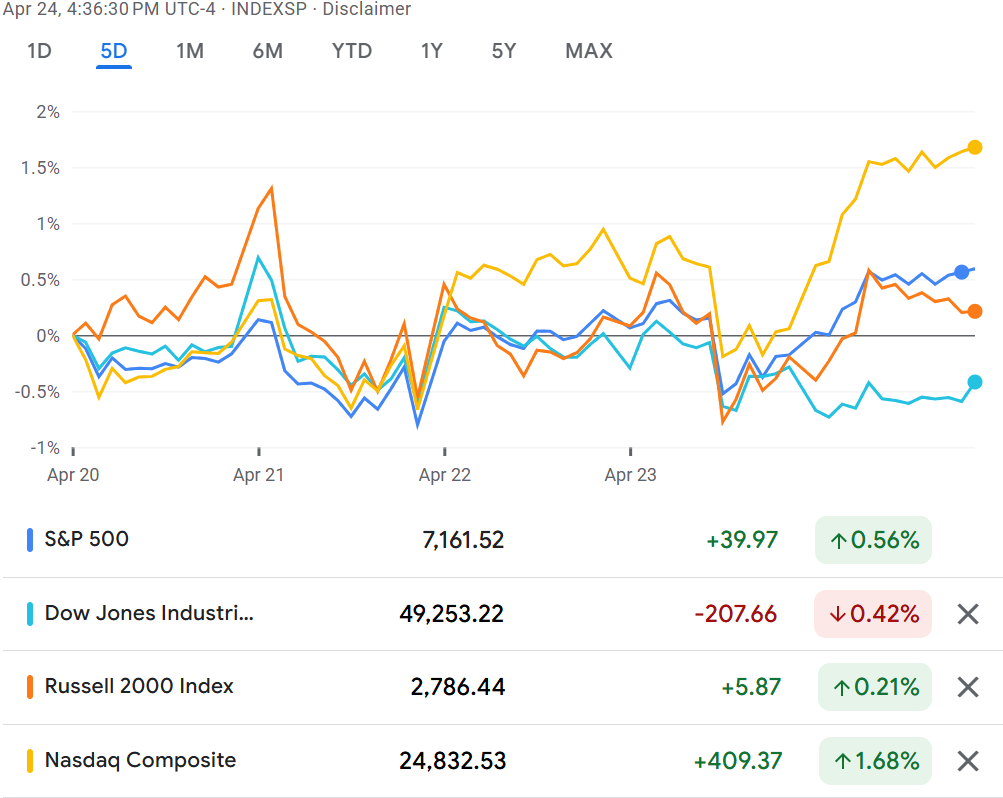The width and height of the screenshot is (1003, 798).
Task: Click the Dow Jones cyan endpoint dot
Action: (x=975, y=382)
